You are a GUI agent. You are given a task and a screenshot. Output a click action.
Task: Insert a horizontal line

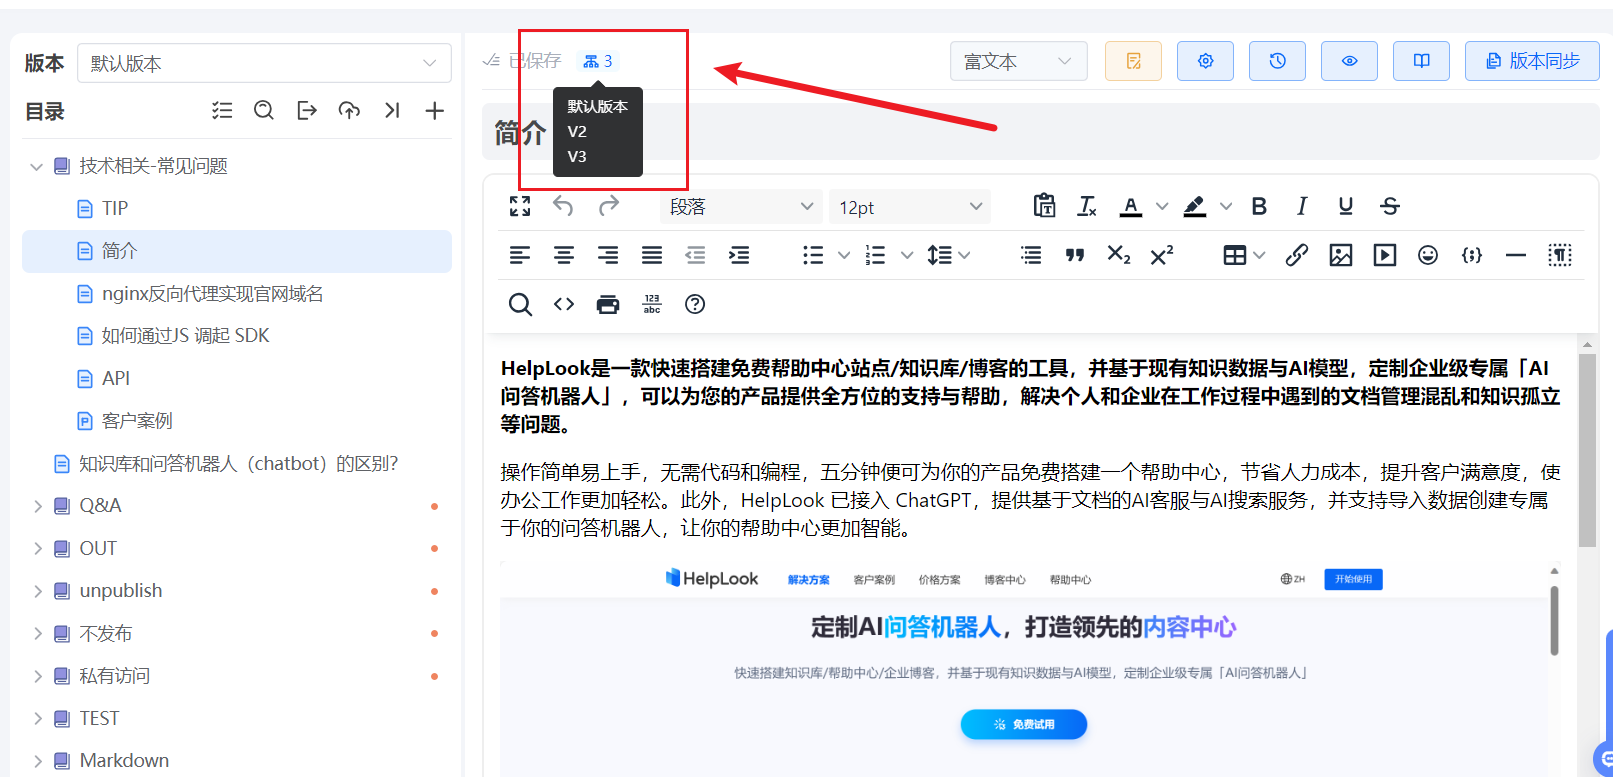click(1516, 255)
